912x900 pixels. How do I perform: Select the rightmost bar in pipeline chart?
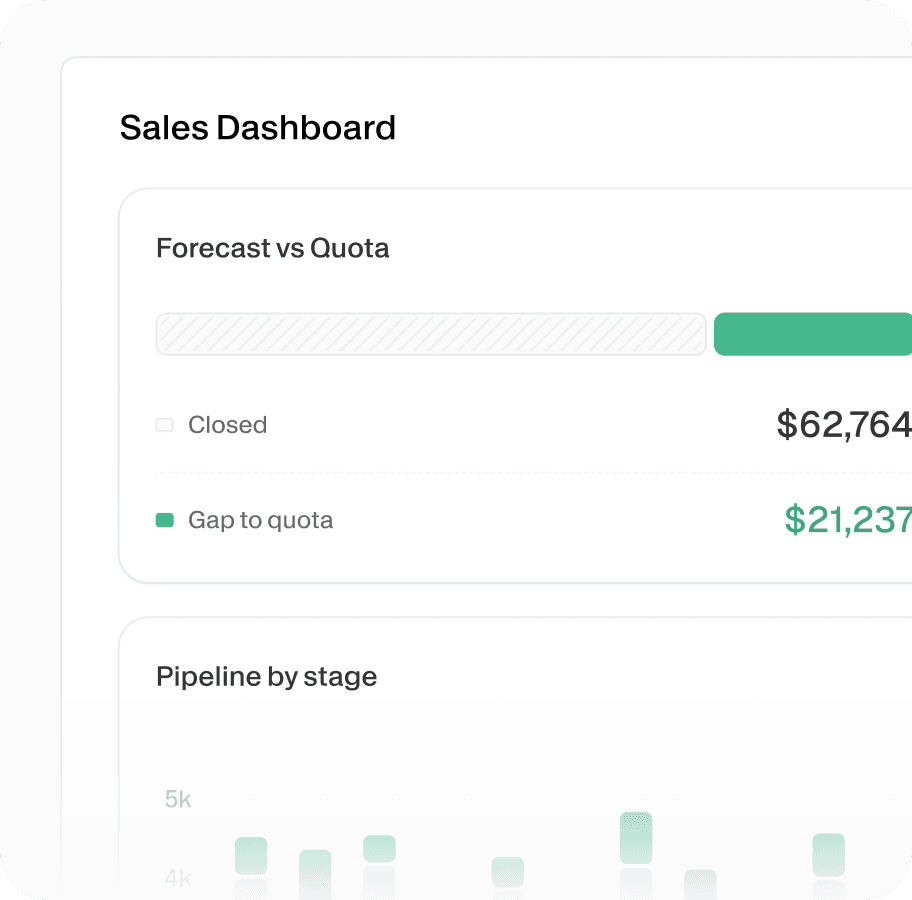pos(828,855)
